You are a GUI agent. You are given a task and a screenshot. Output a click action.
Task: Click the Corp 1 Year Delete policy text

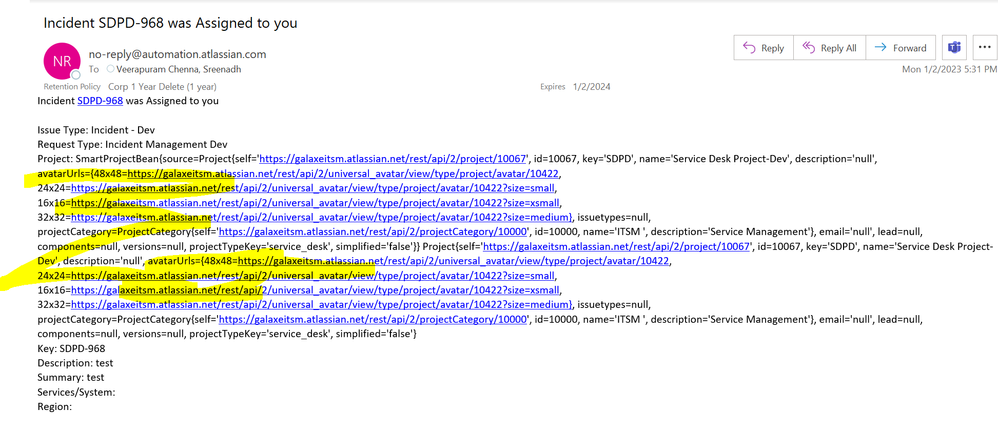[x=162, y=87]
